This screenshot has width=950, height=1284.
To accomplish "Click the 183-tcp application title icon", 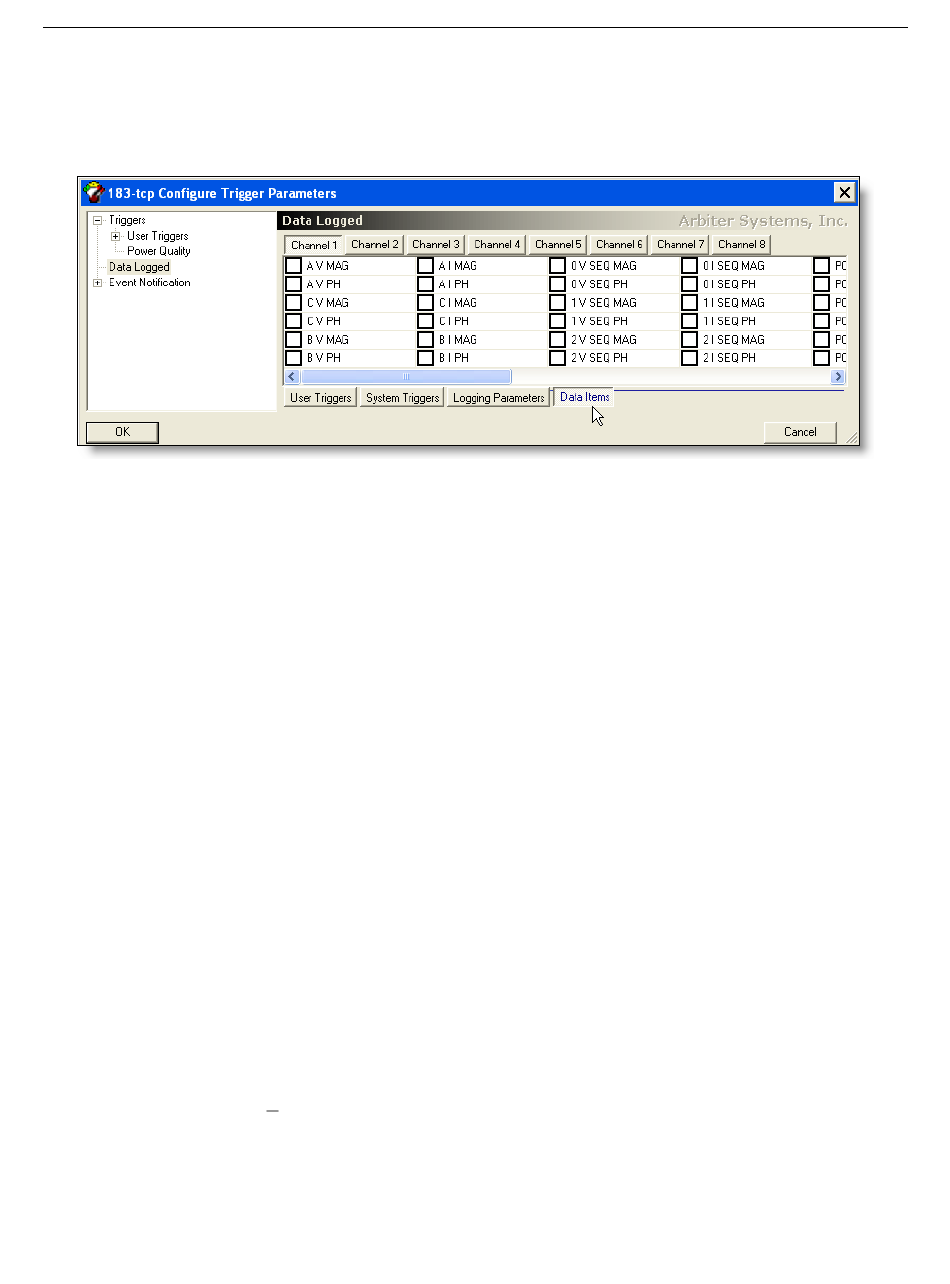I will click(x=93, y=193).
